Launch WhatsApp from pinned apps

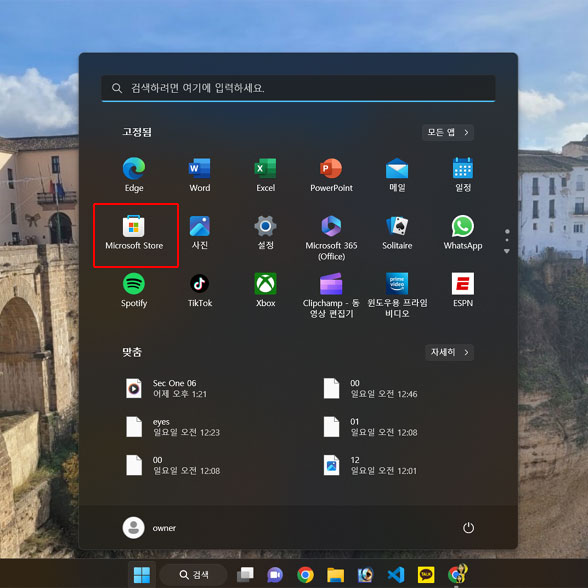tap(463, 232)
